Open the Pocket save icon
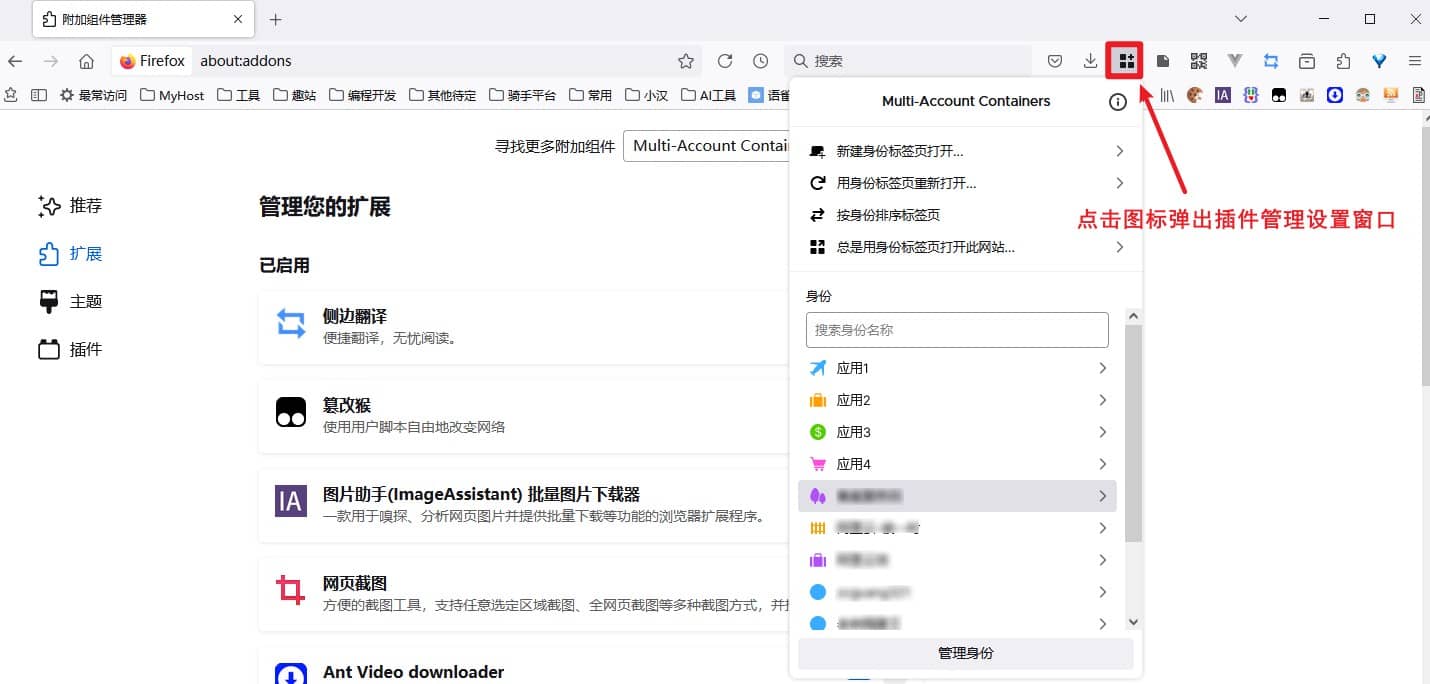The image size is (1430, 684). [x=1055, y=61]
